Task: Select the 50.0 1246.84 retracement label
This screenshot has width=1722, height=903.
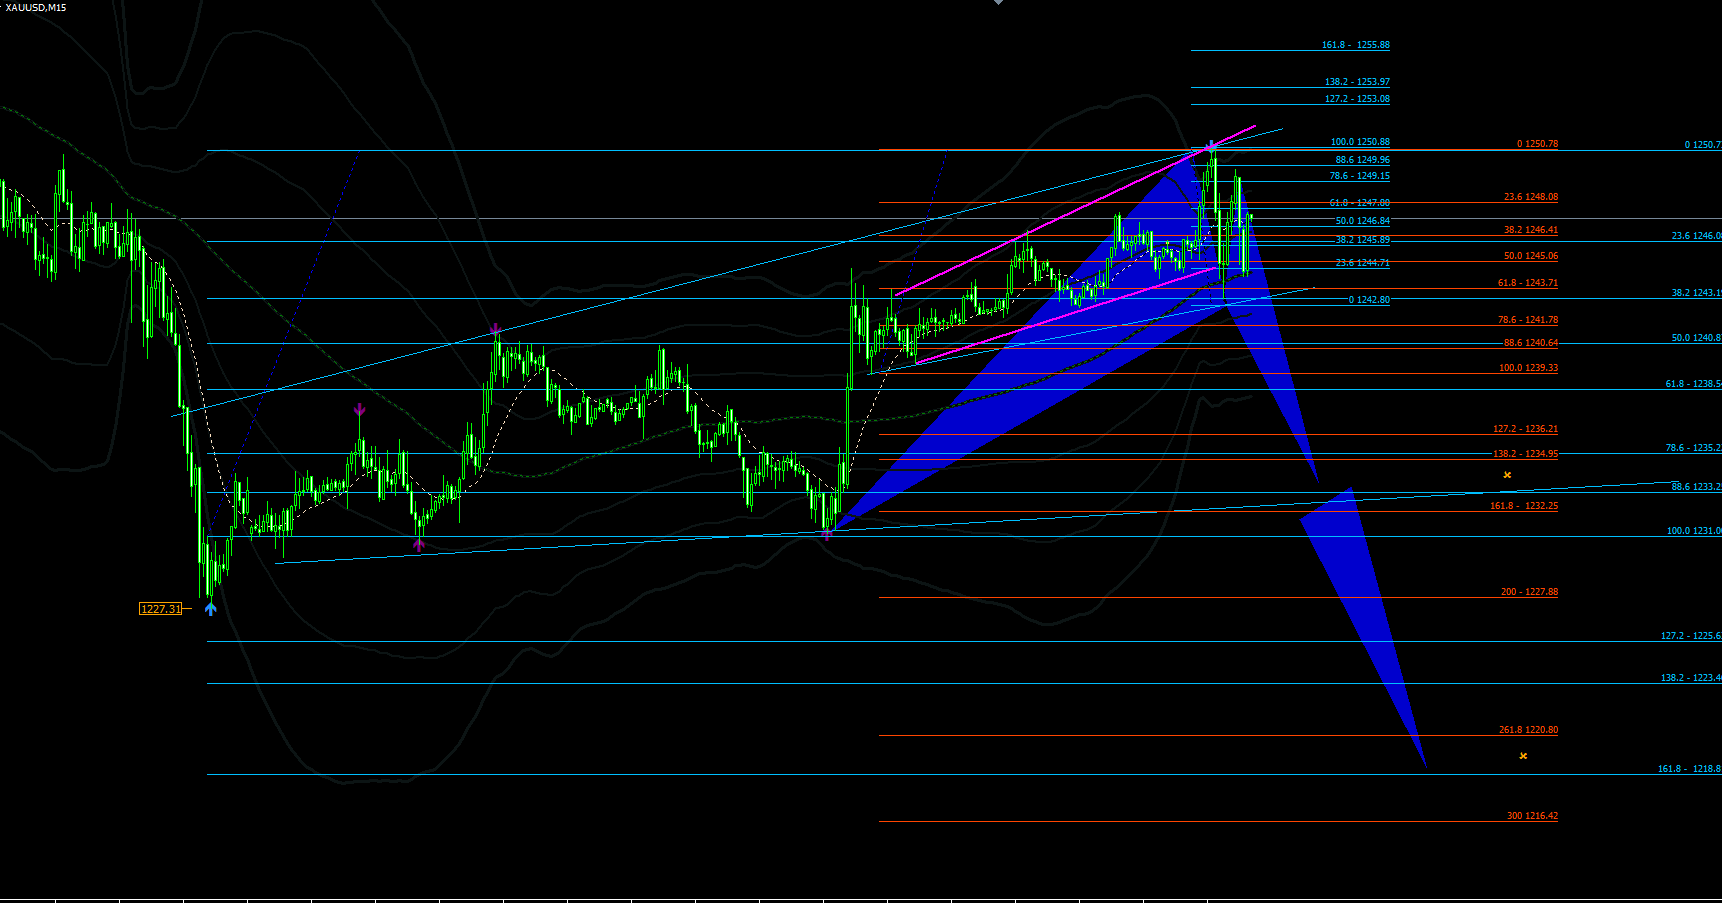Action: click(1362, 221)
